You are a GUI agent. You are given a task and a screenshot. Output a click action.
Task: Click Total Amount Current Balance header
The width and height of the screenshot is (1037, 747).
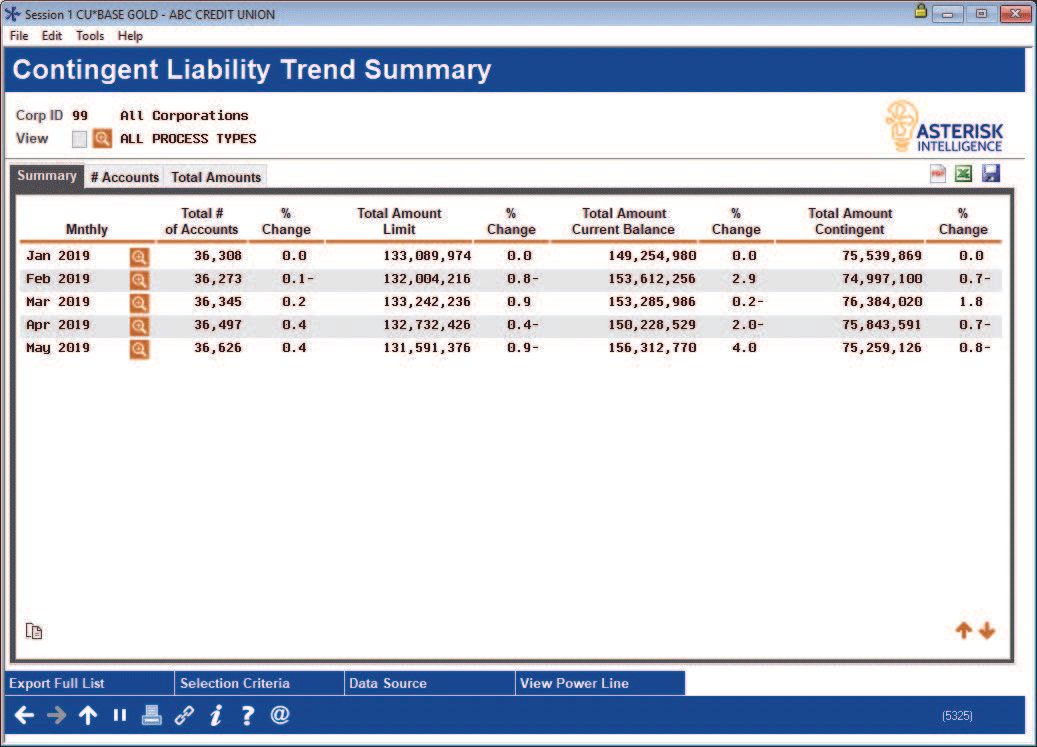coord(624,221)
